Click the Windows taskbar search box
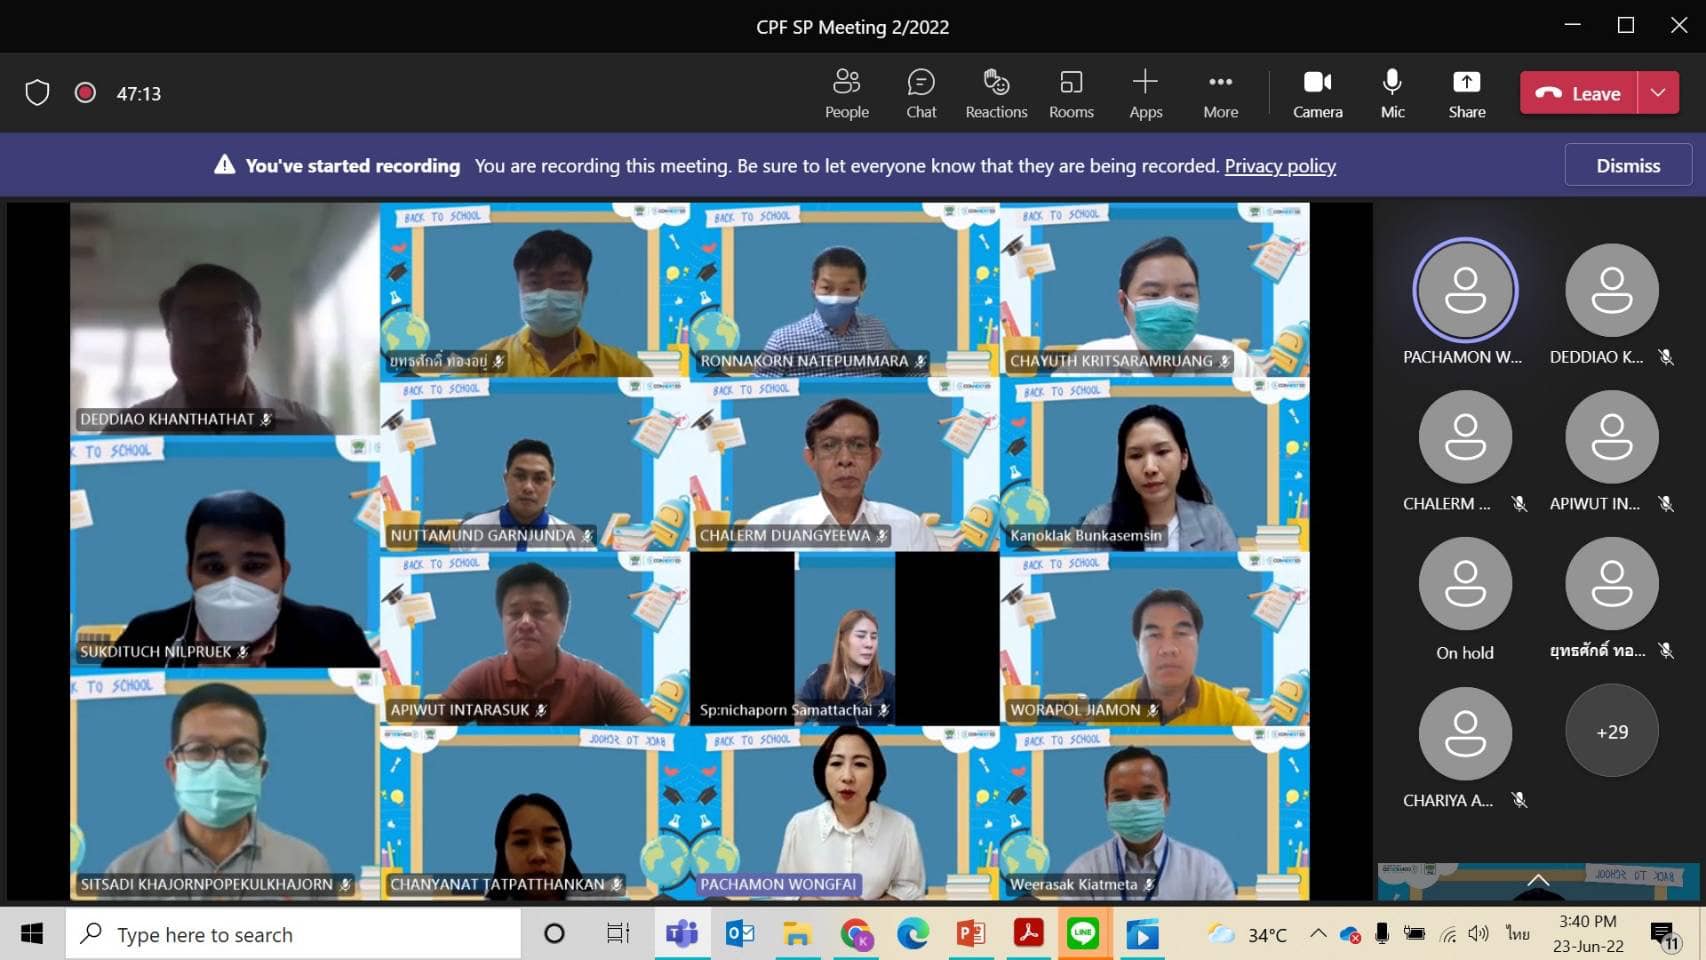The height and width of the screenshot is (960, 1706). pos(295,934)
